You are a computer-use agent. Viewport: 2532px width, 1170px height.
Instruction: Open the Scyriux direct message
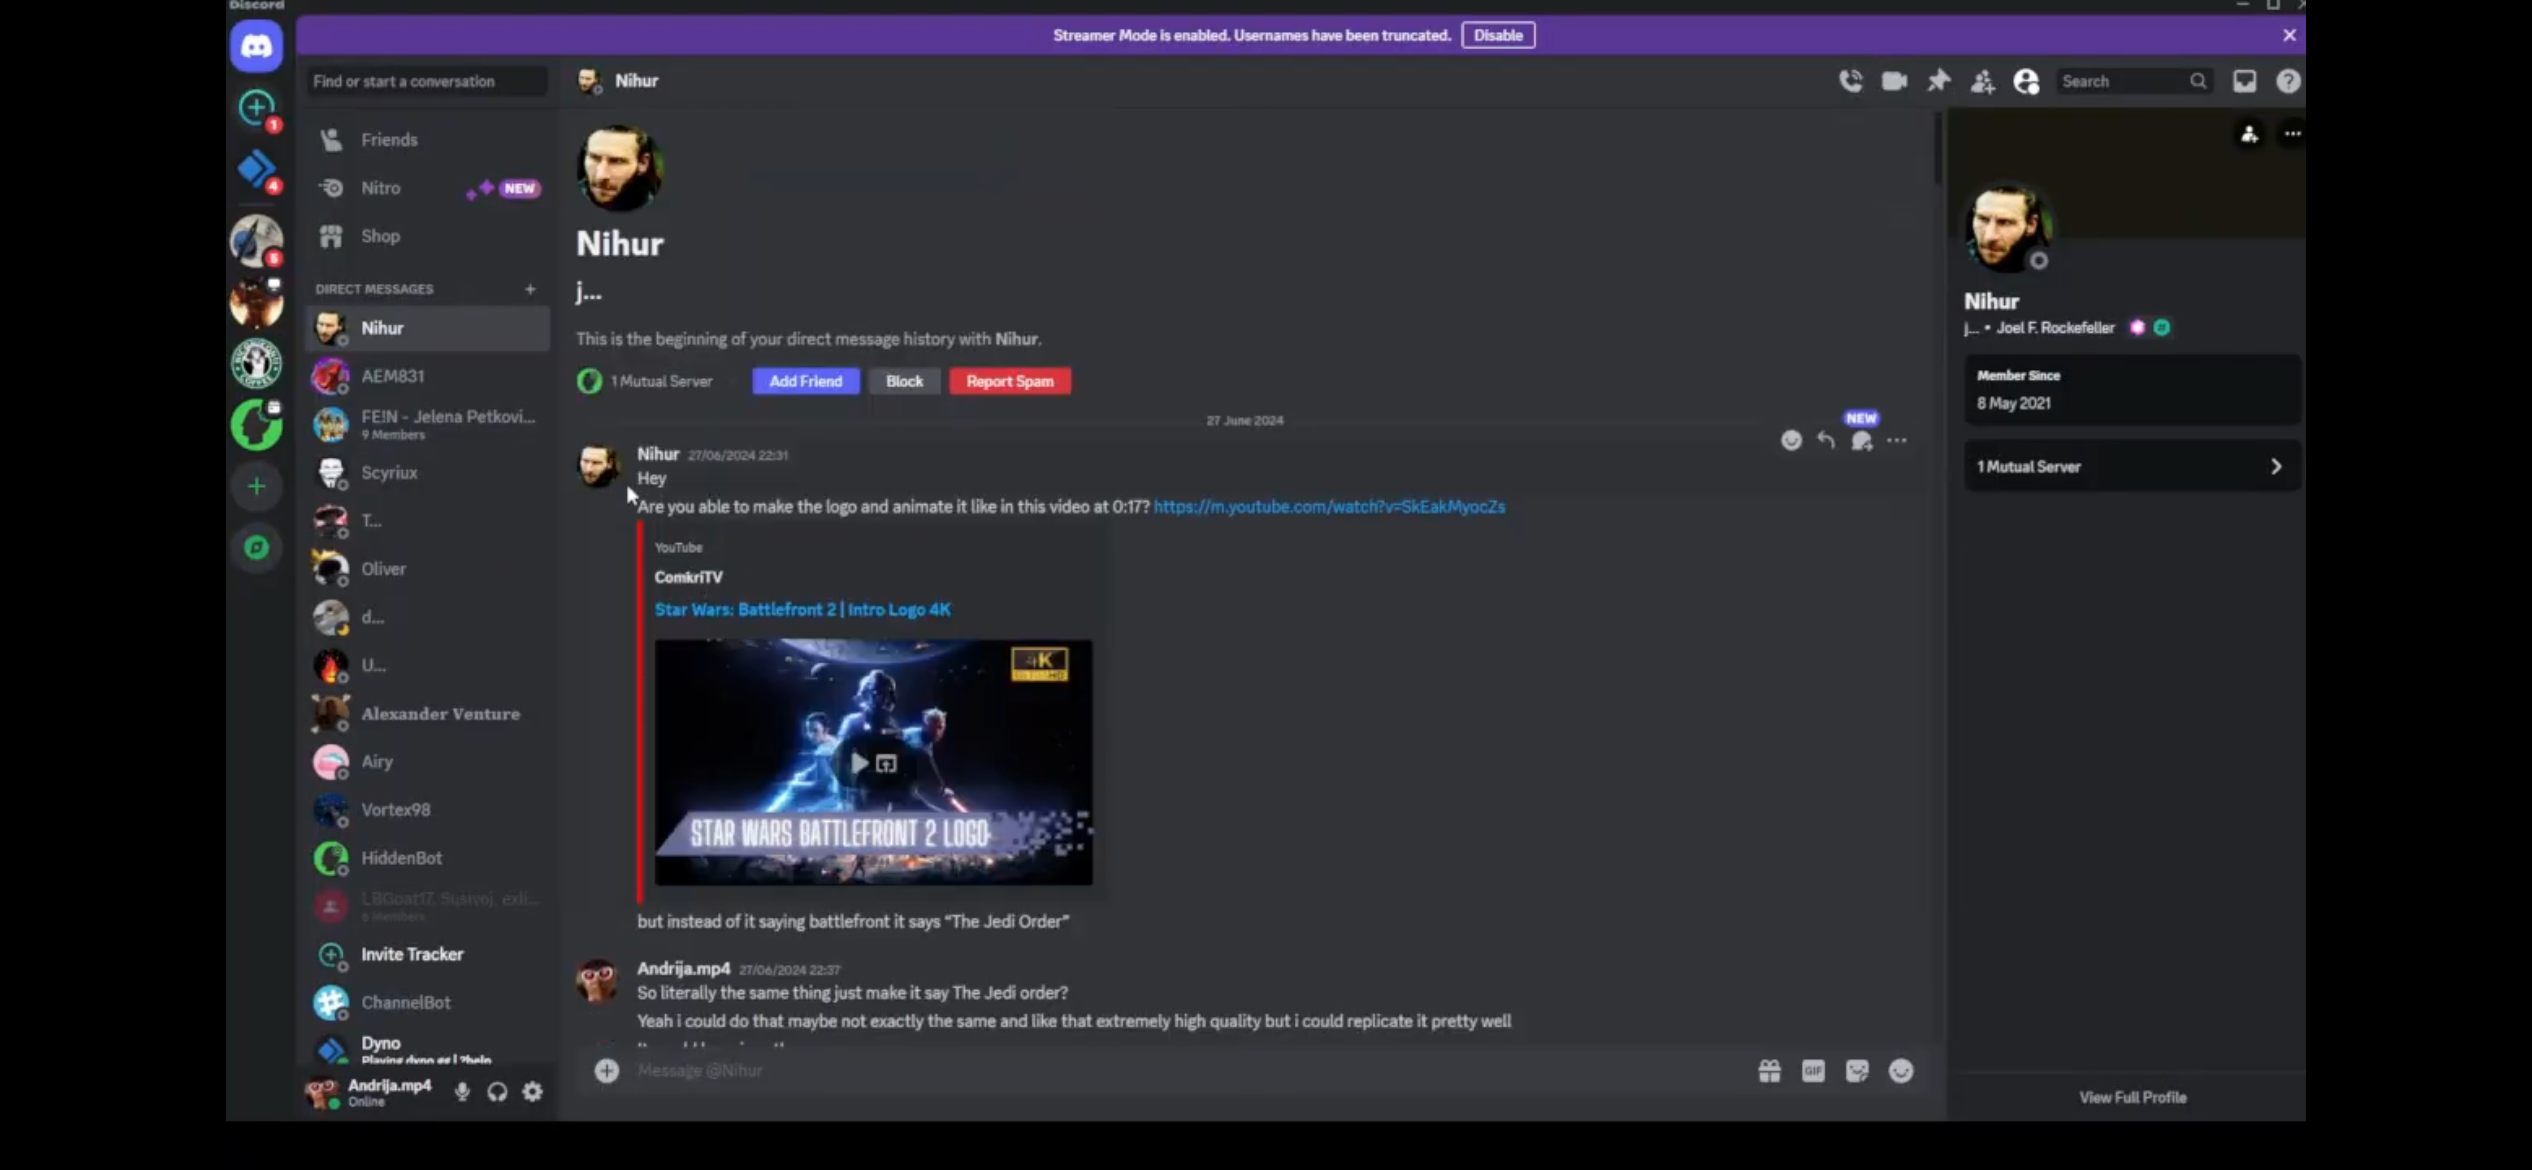(427, 472)
